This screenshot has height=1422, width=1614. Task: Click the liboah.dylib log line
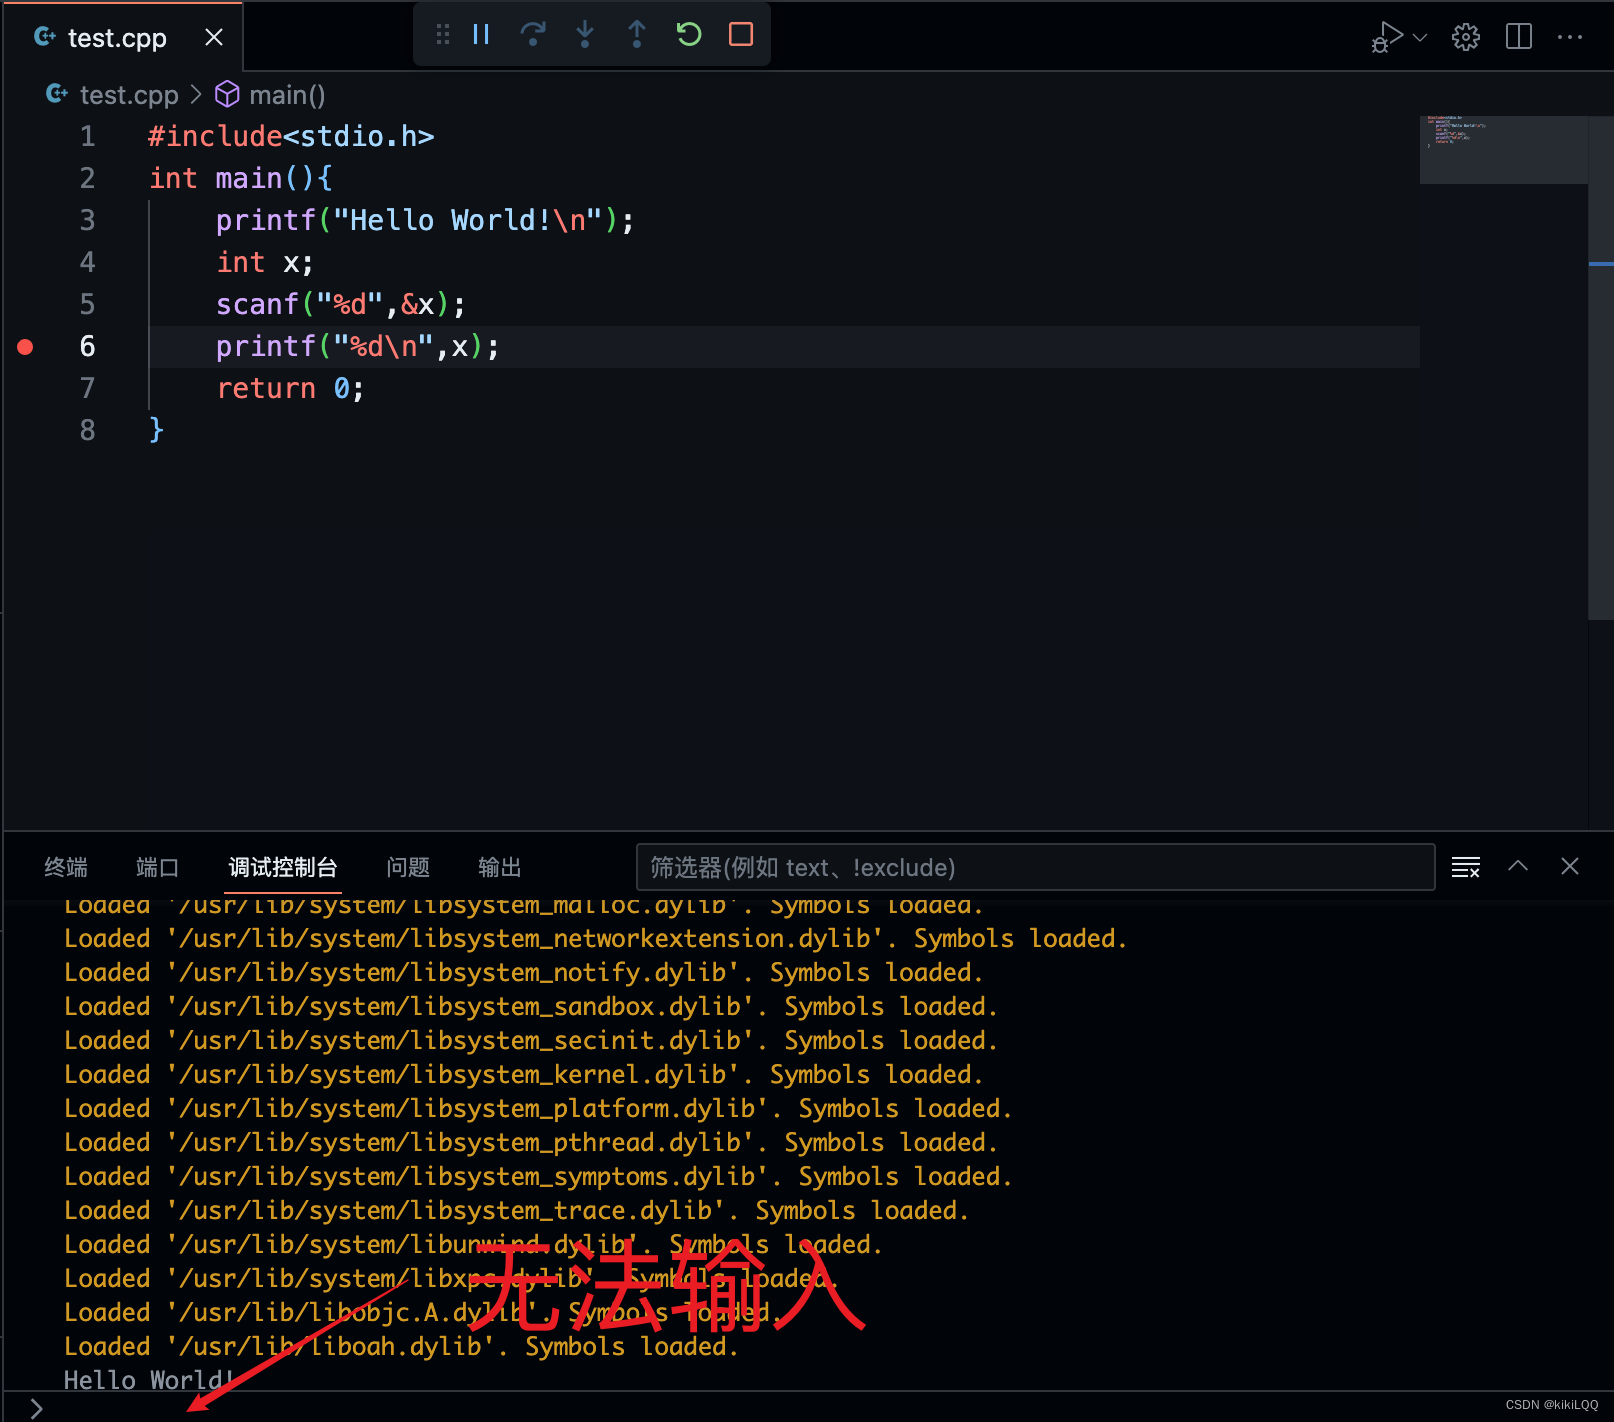(402, 1347)
